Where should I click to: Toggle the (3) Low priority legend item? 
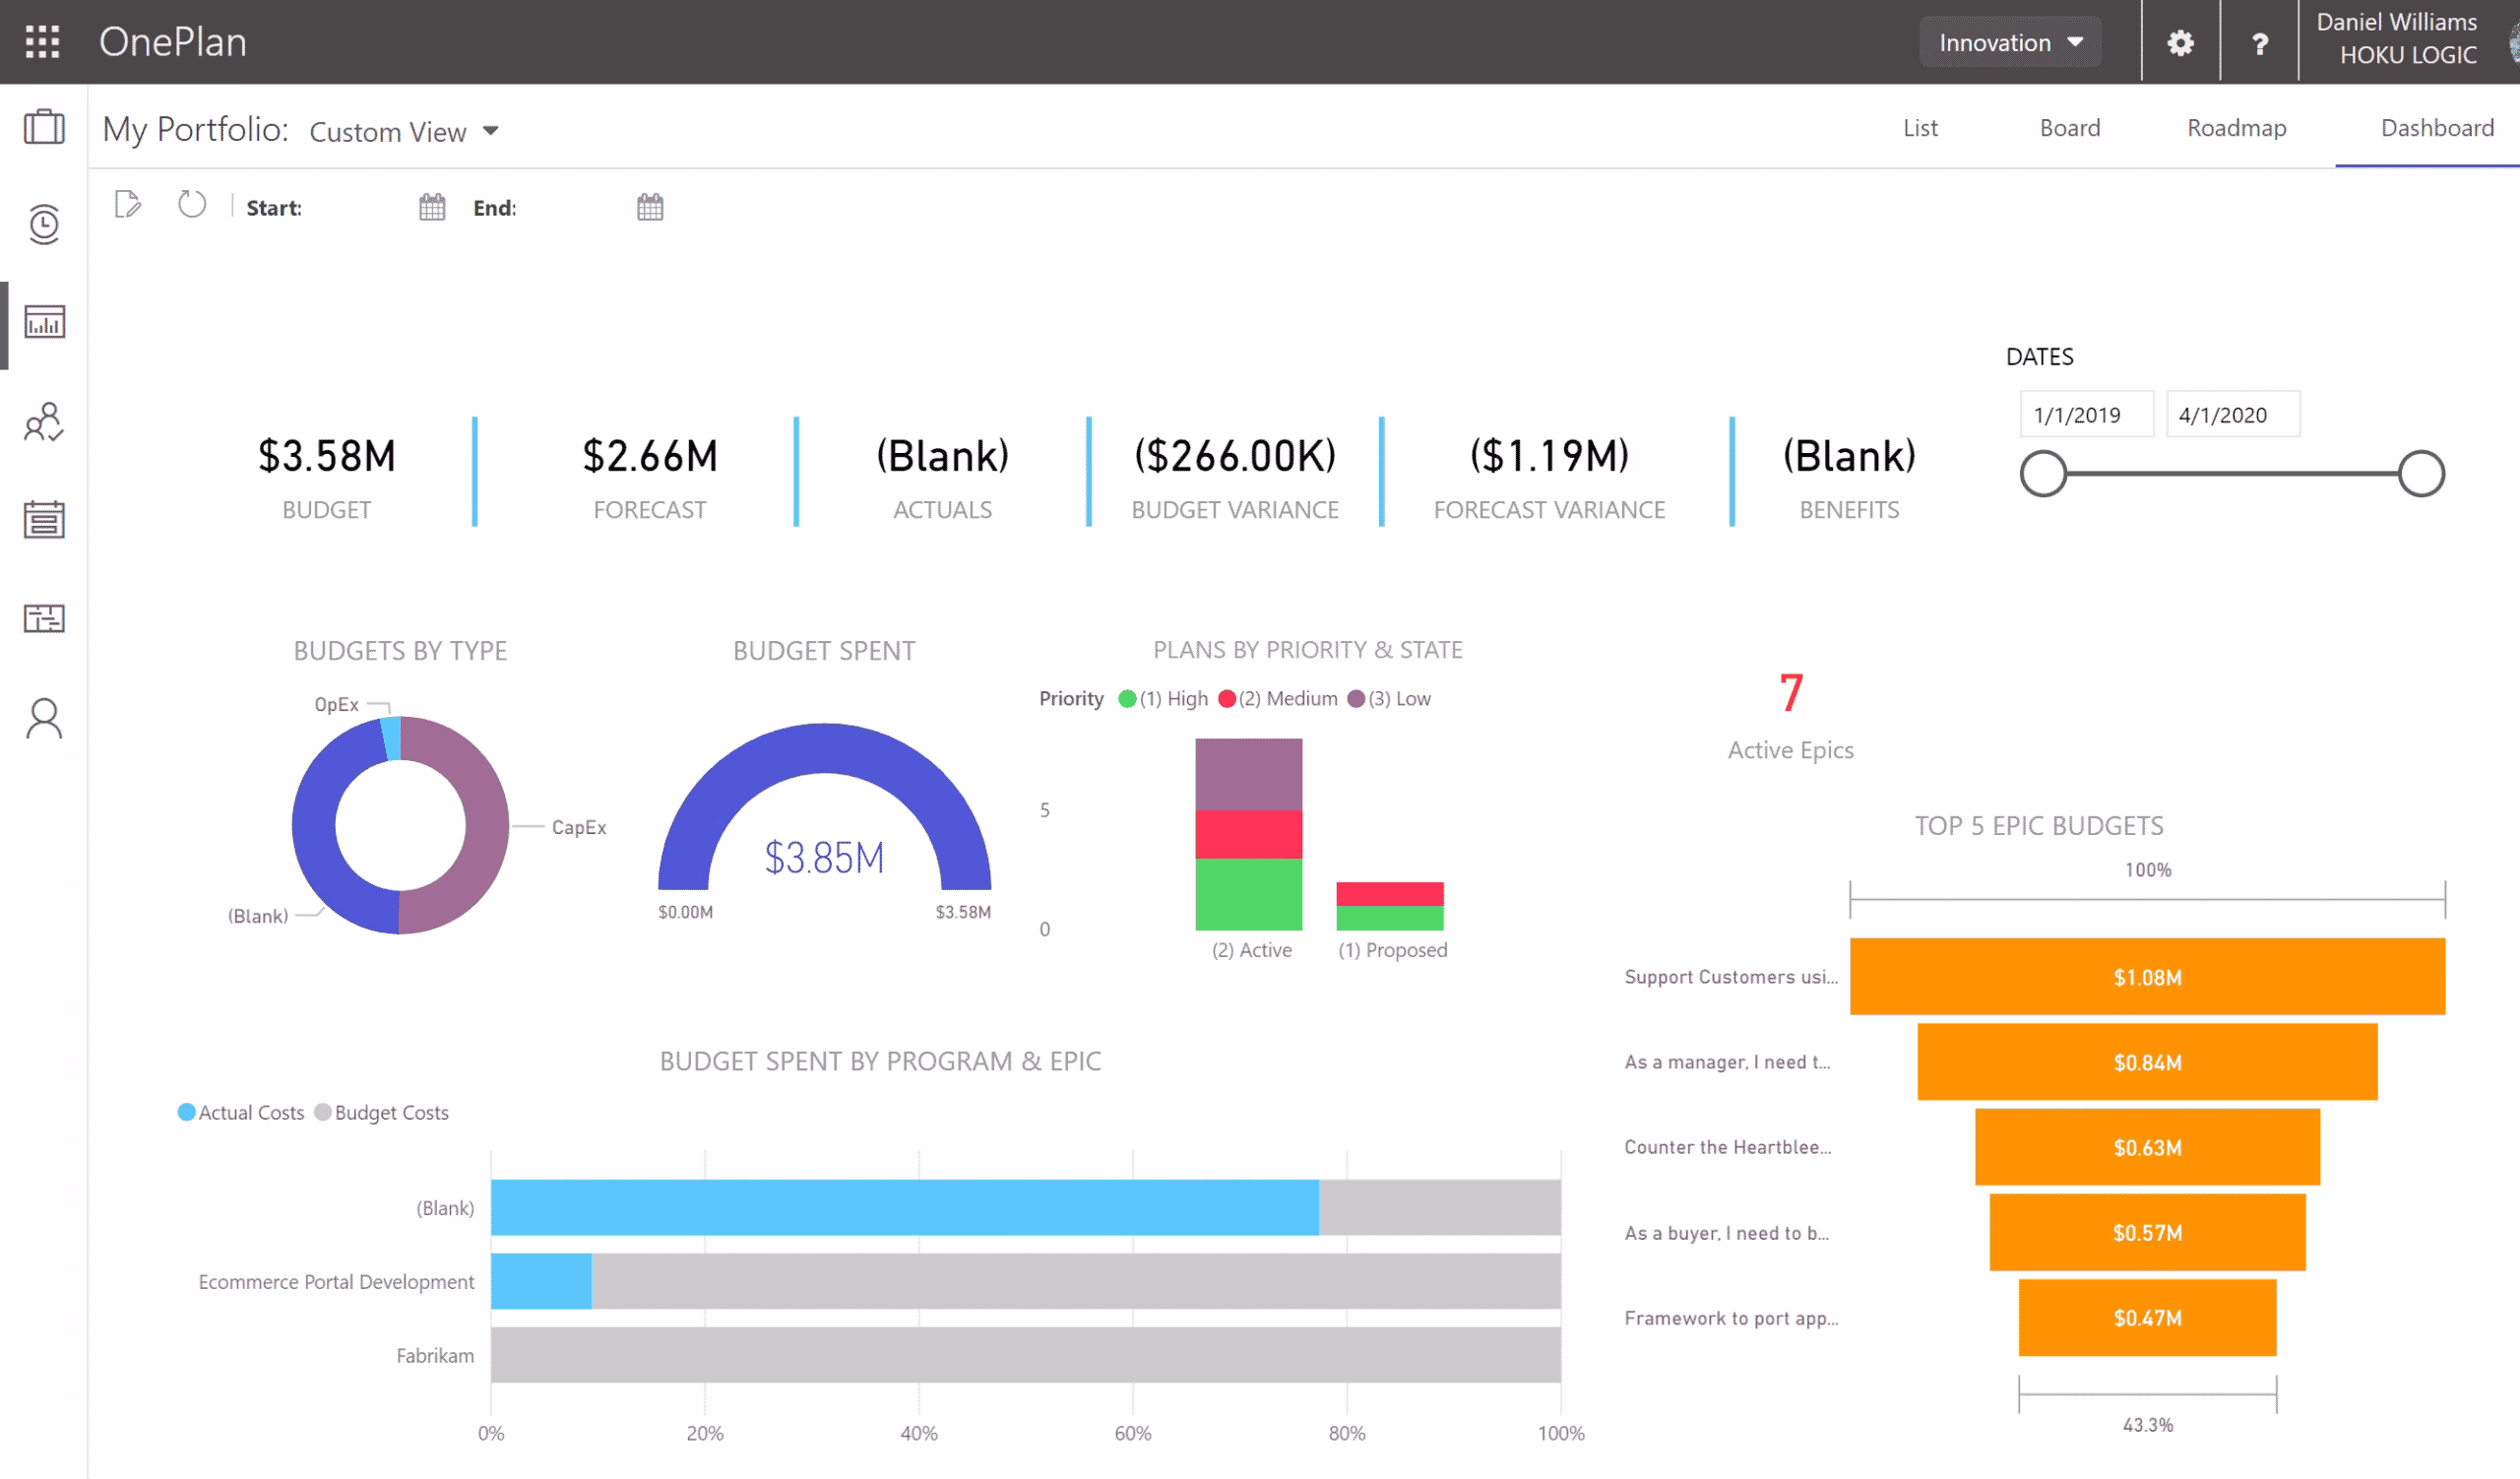coord(1389,699)
